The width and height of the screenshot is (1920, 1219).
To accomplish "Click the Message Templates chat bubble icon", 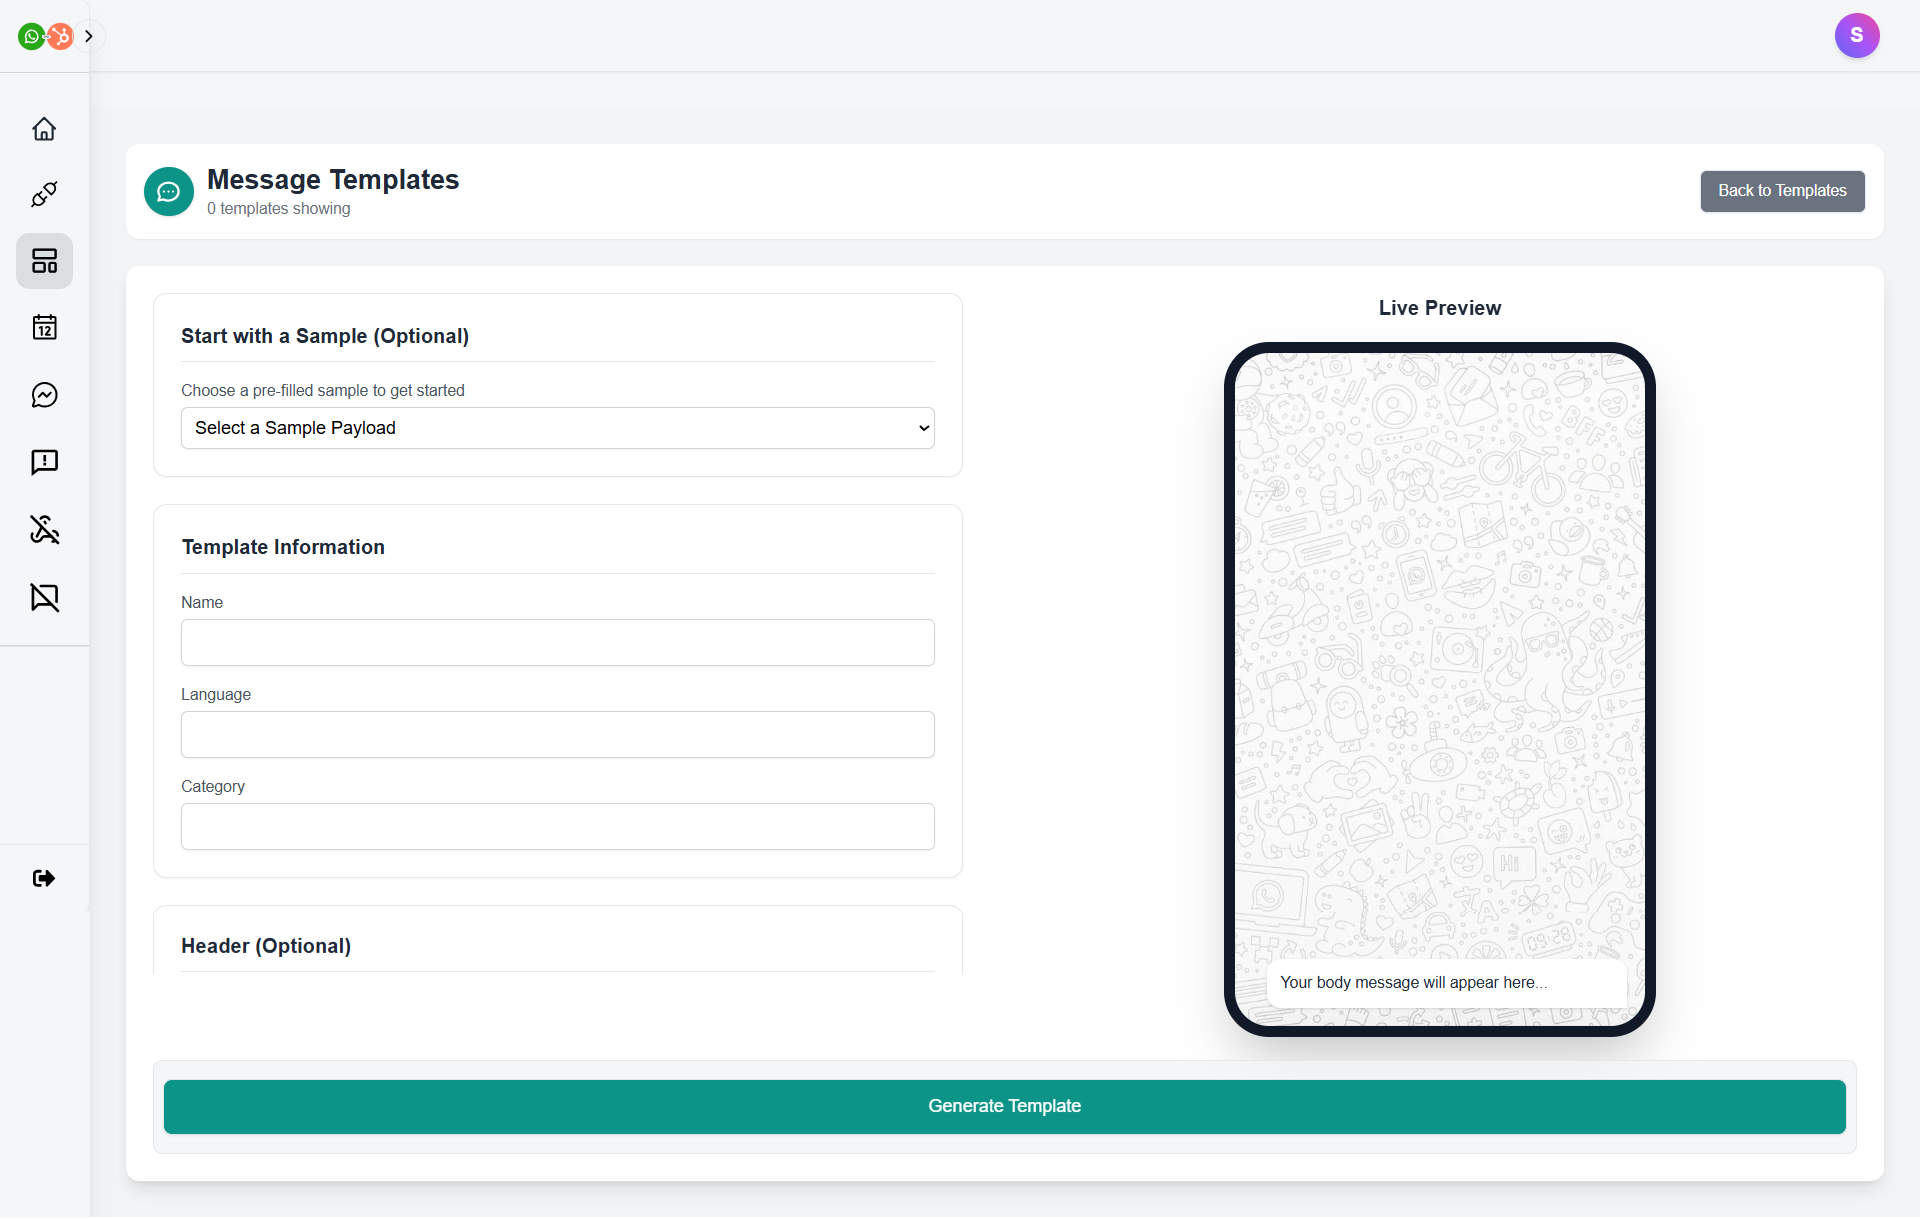I will pyautogui.click(x=168, y=191).
